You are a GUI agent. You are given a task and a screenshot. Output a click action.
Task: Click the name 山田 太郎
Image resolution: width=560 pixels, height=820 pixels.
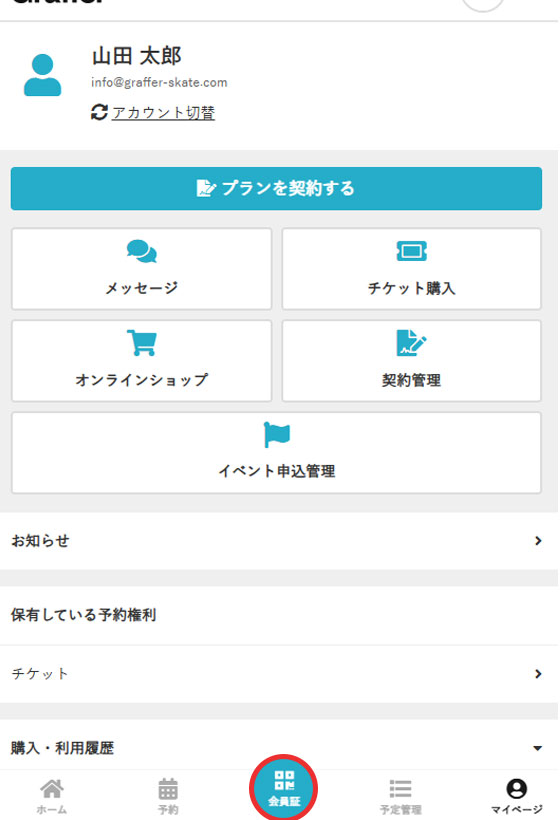point(136,56)
